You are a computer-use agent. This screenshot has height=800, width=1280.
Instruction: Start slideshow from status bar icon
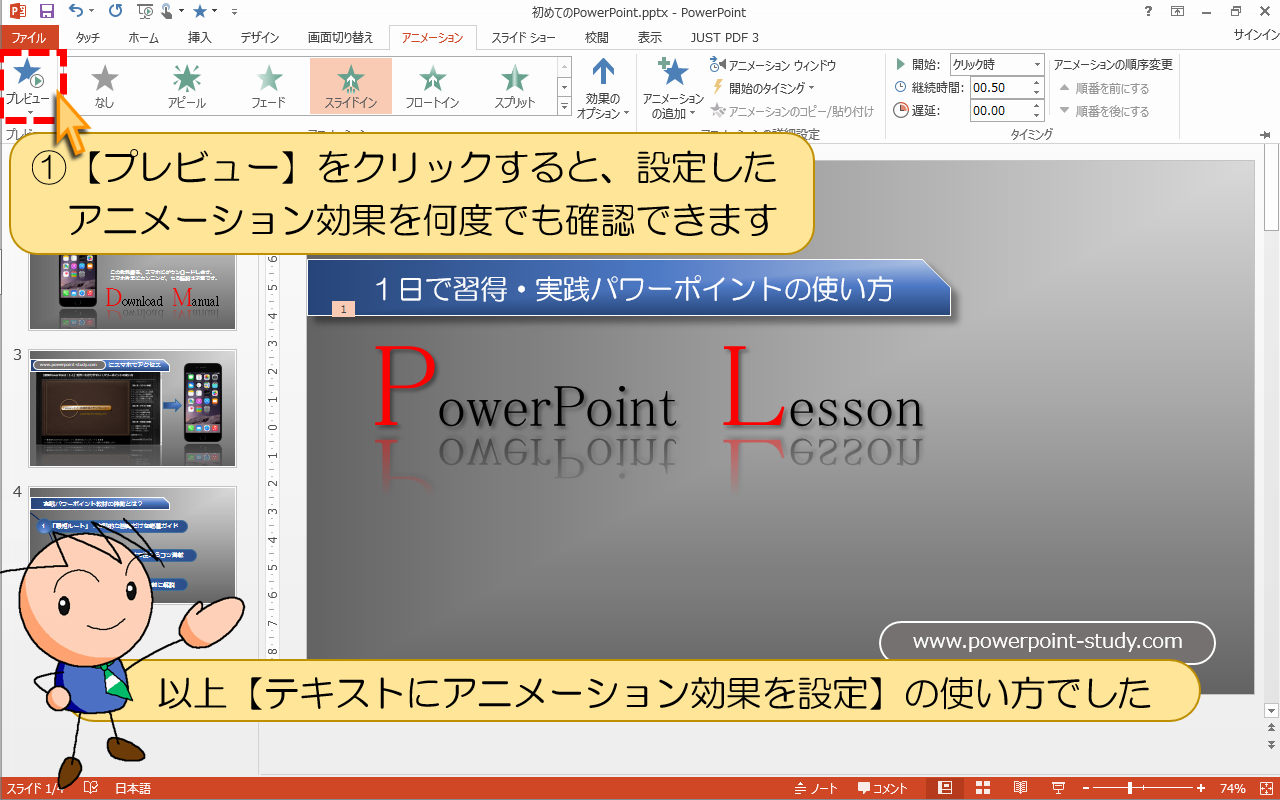pyautogui.click(x=1058, y=788)
